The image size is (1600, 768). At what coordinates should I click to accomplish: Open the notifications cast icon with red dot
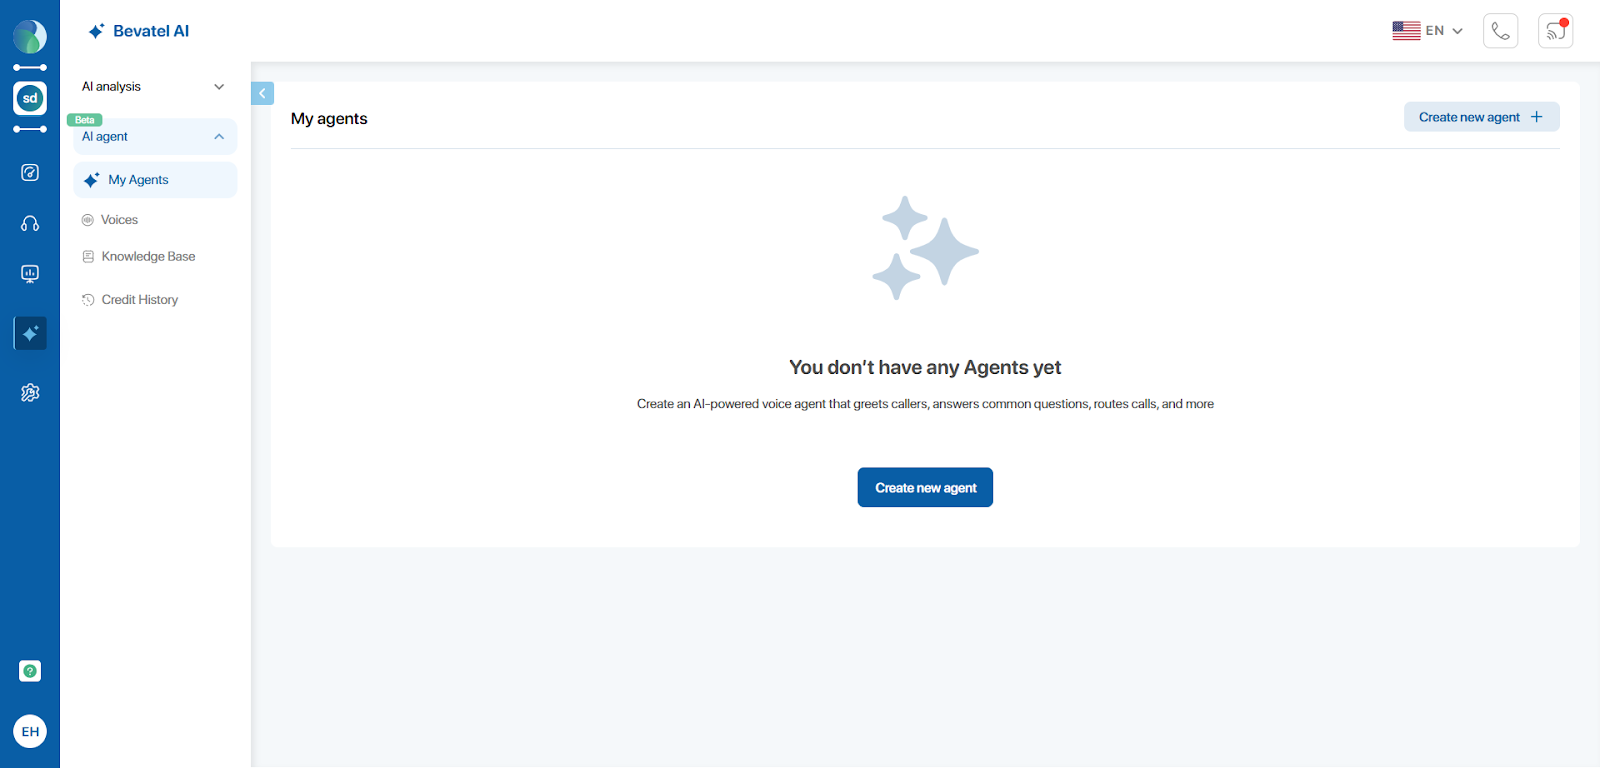pos(1555,31)
